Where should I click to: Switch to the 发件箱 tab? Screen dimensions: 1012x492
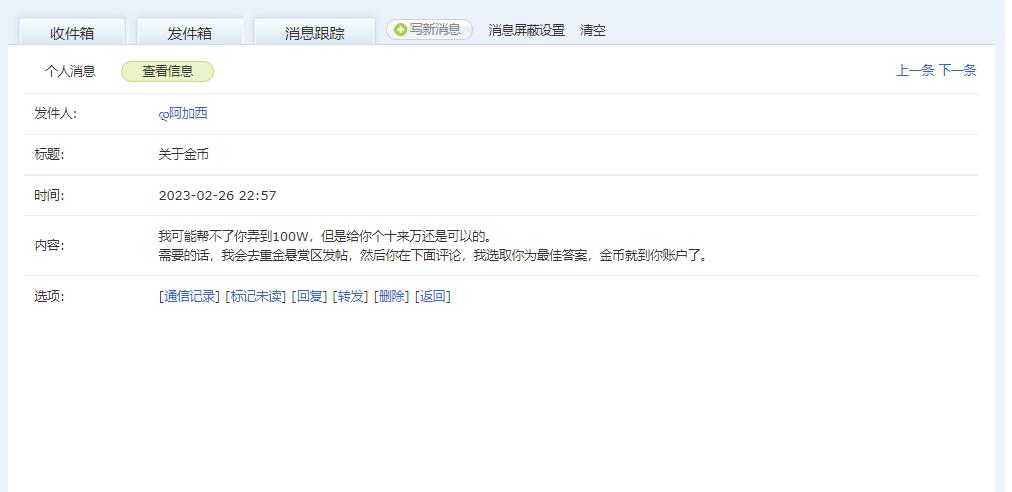(190, 33)
